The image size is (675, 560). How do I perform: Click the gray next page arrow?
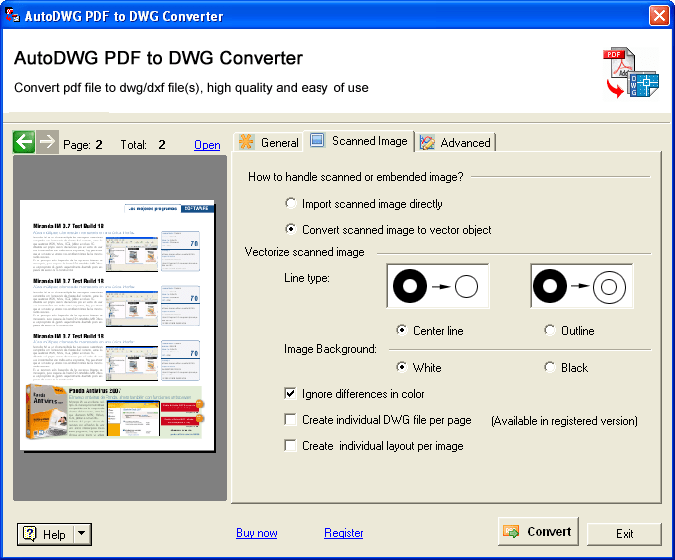click(47, 142)
